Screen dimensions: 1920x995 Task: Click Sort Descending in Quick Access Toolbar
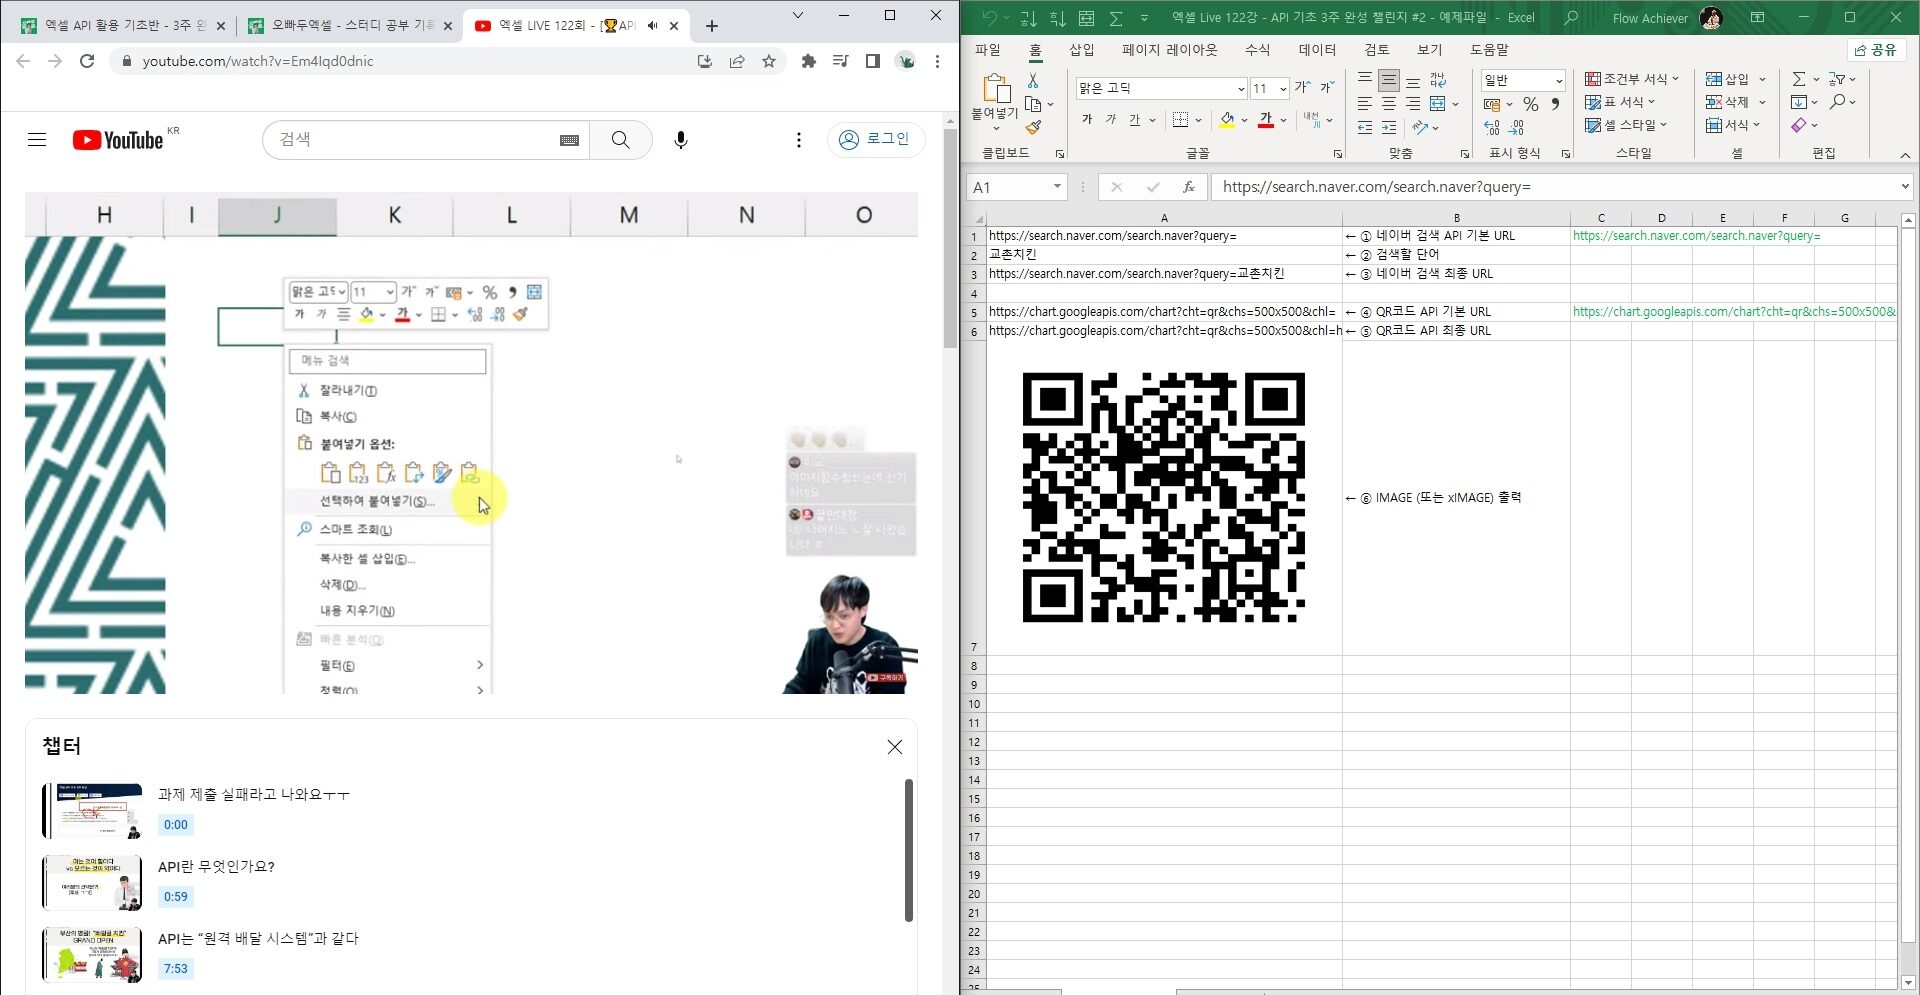coord(1057,18)
